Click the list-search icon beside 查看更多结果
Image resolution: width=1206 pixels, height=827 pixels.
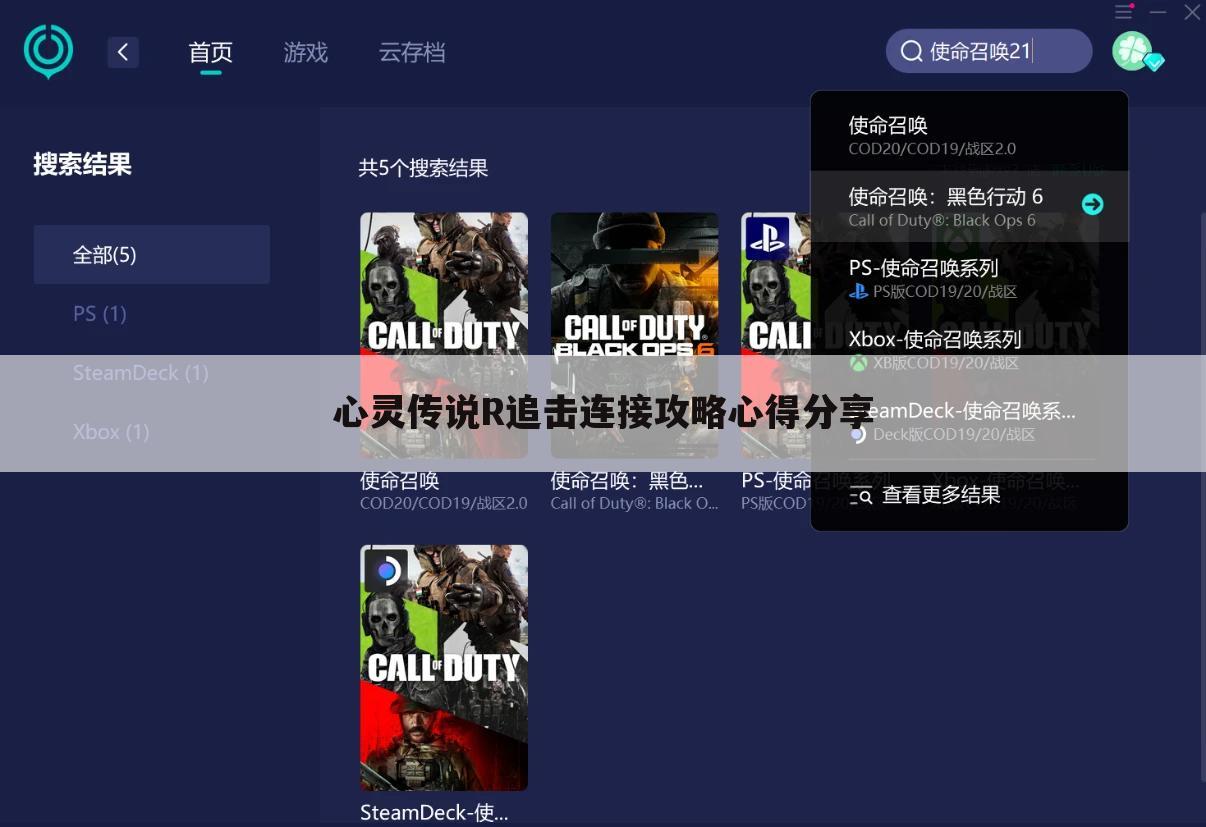tap(861, 496)
